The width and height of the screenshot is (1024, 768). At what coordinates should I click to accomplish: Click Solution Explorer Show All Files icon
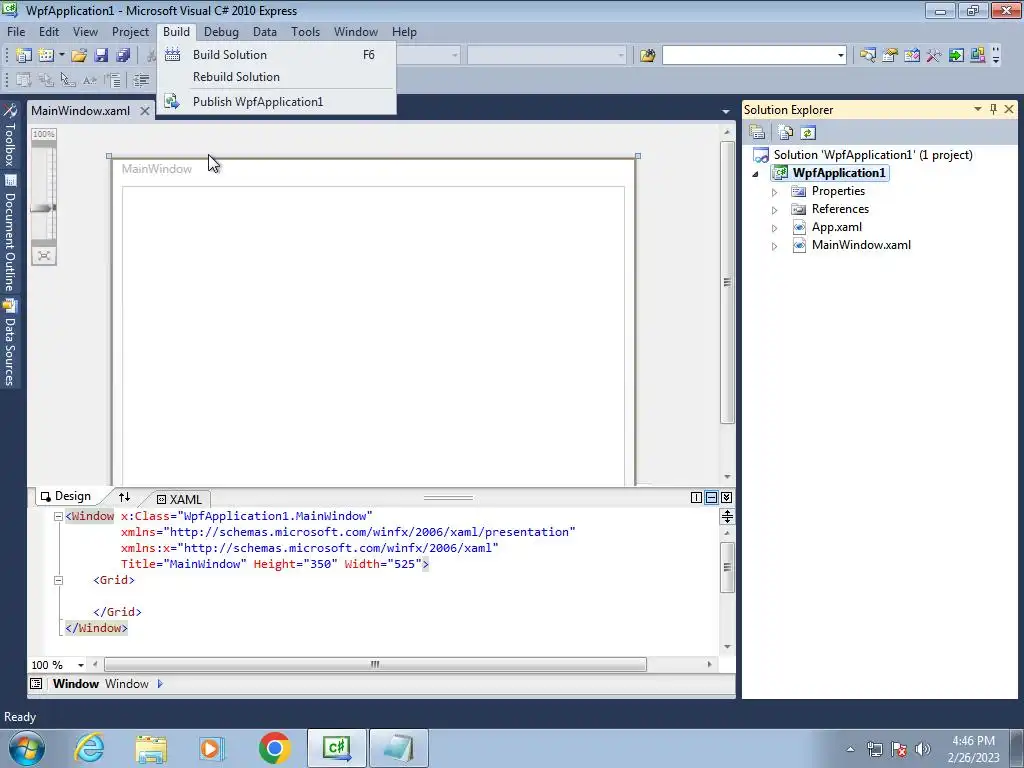[x=785, y=133]
